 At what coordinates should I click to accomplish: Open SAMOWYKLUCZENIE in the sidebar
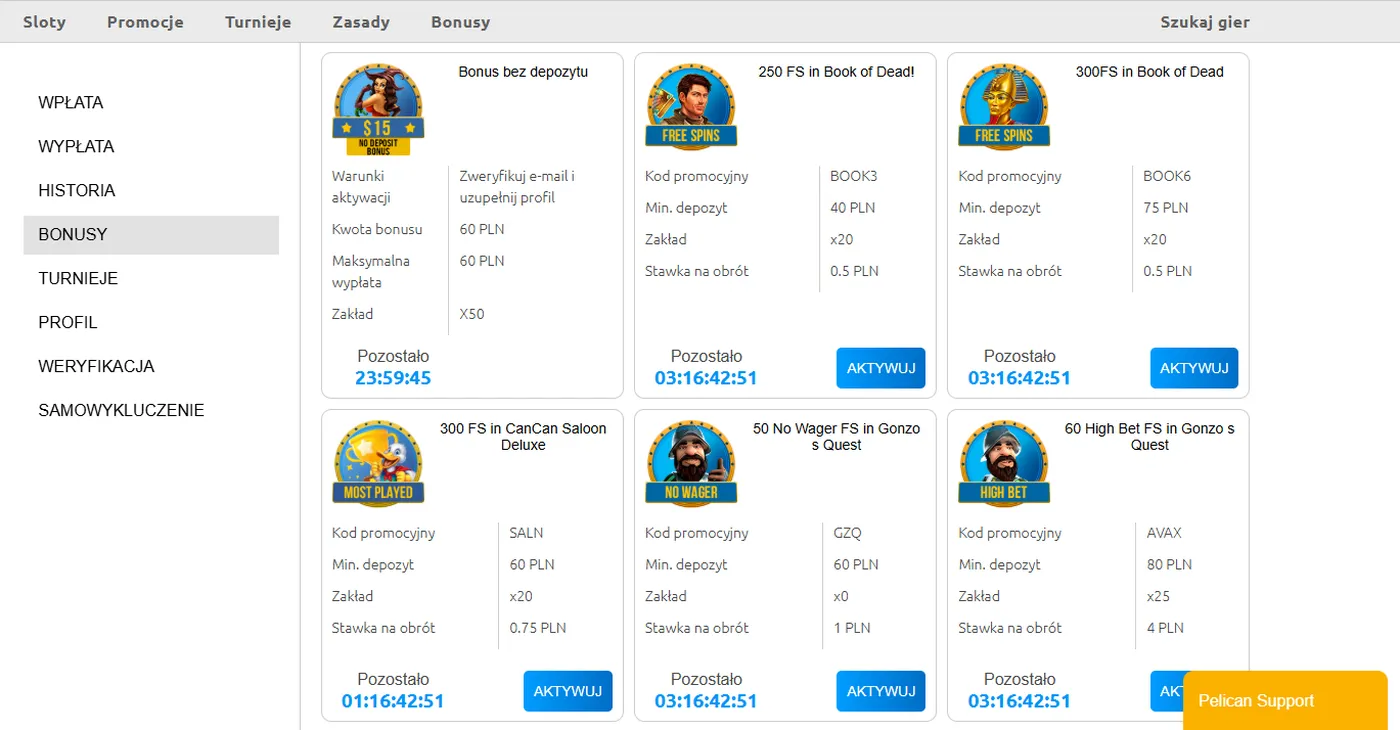[x=121, y=411]
